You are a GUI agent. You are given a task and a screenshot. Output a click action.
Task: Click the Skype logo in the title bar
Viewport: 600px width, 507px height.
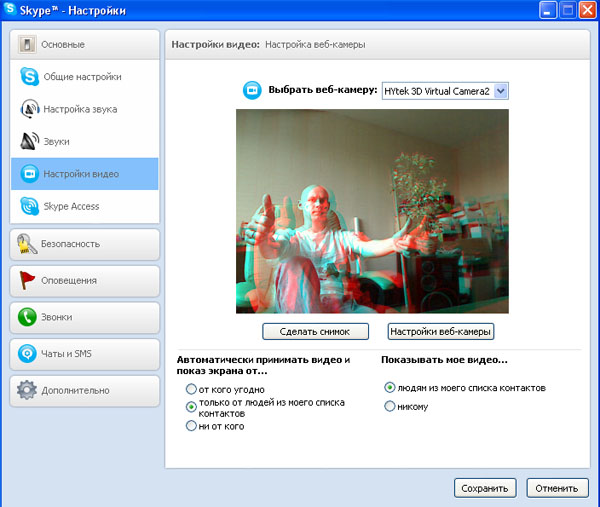point(10,9)
